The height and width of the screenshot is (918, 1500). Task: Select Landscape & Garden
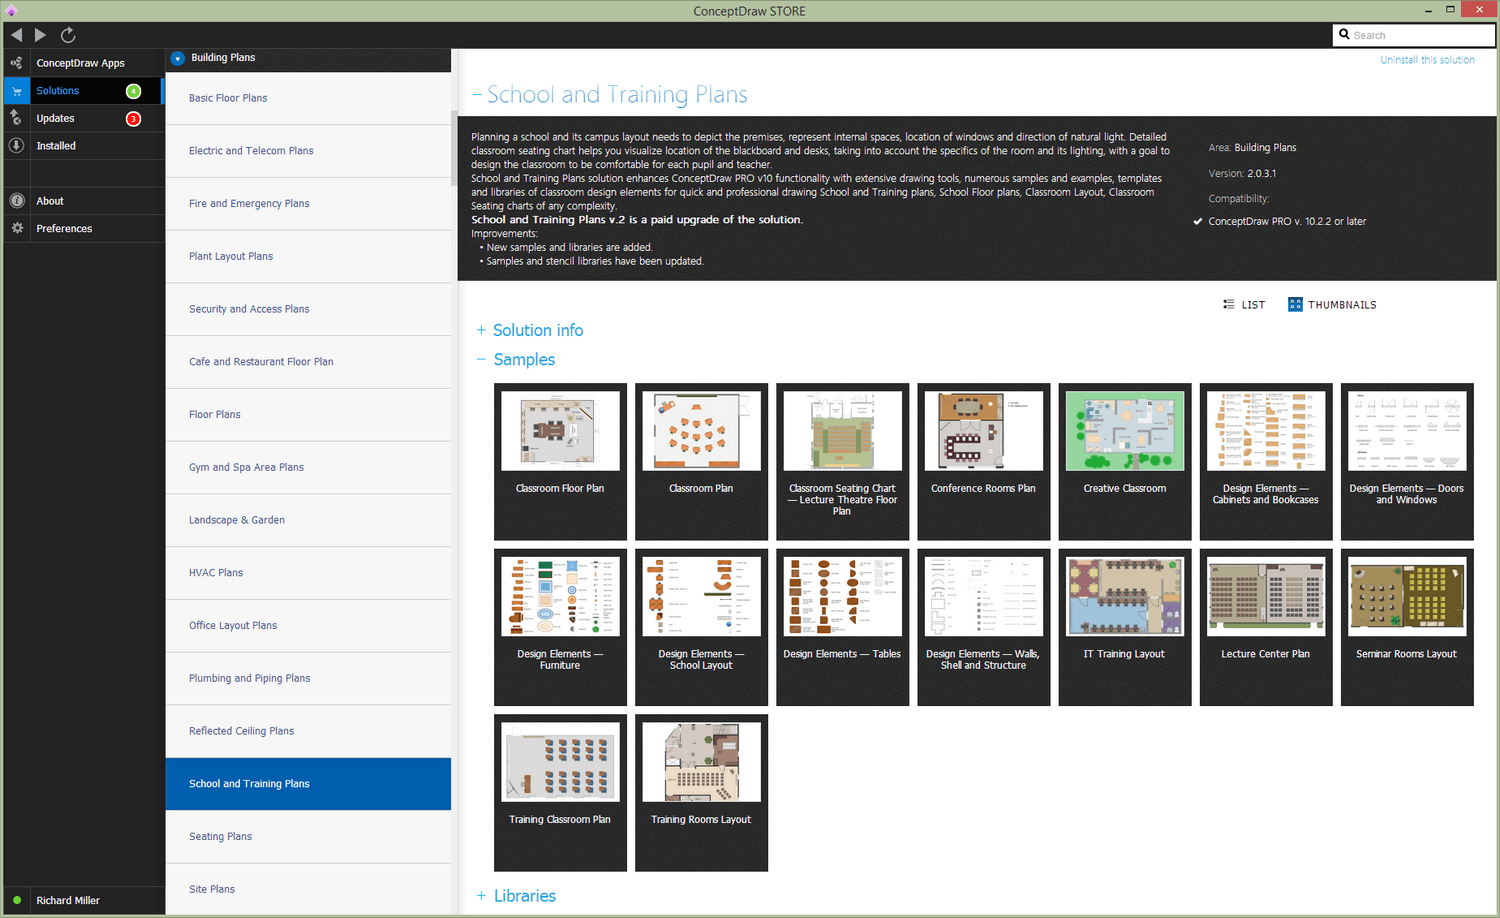tap(308, 520)
